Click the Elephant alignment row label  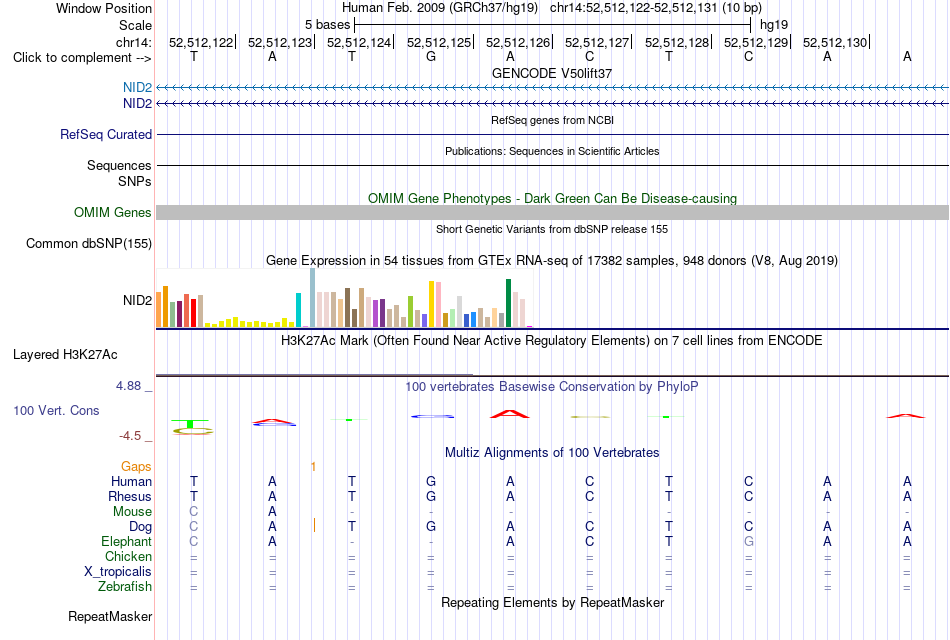(126, 541)
